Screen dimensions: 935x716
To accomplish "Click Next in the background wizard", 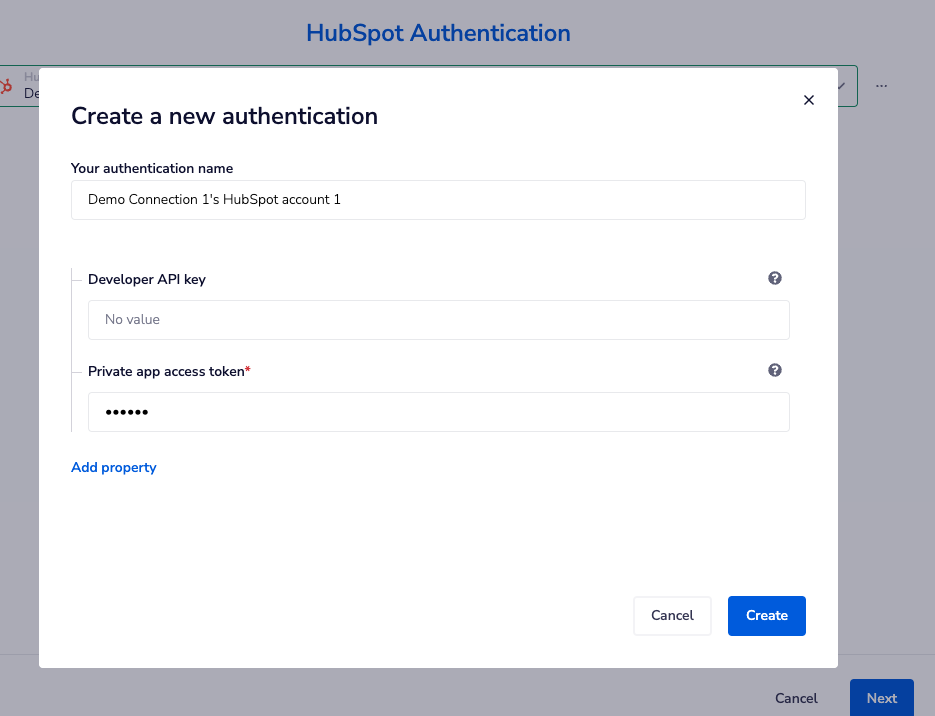I will pos(881,698).
